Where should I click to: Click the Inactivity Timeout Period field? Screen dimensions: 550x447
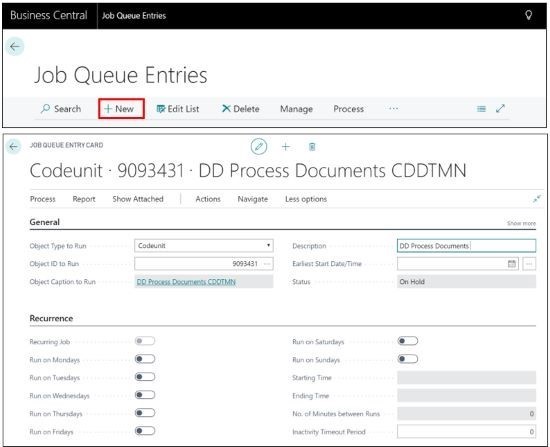(466, 432)
